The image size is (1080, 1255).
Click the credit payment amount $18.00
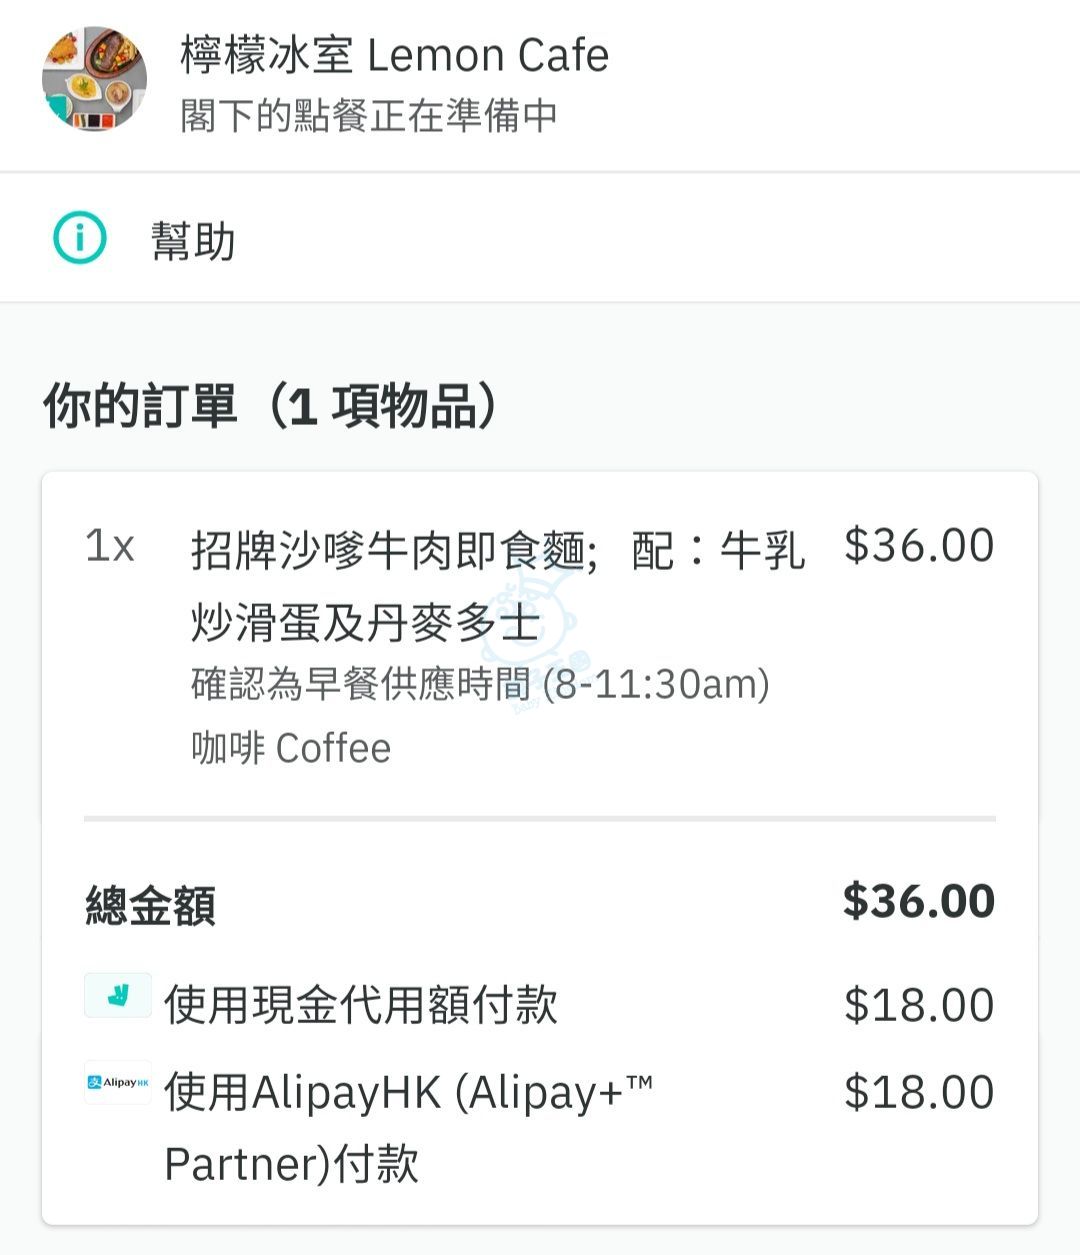click(919, 1005)
